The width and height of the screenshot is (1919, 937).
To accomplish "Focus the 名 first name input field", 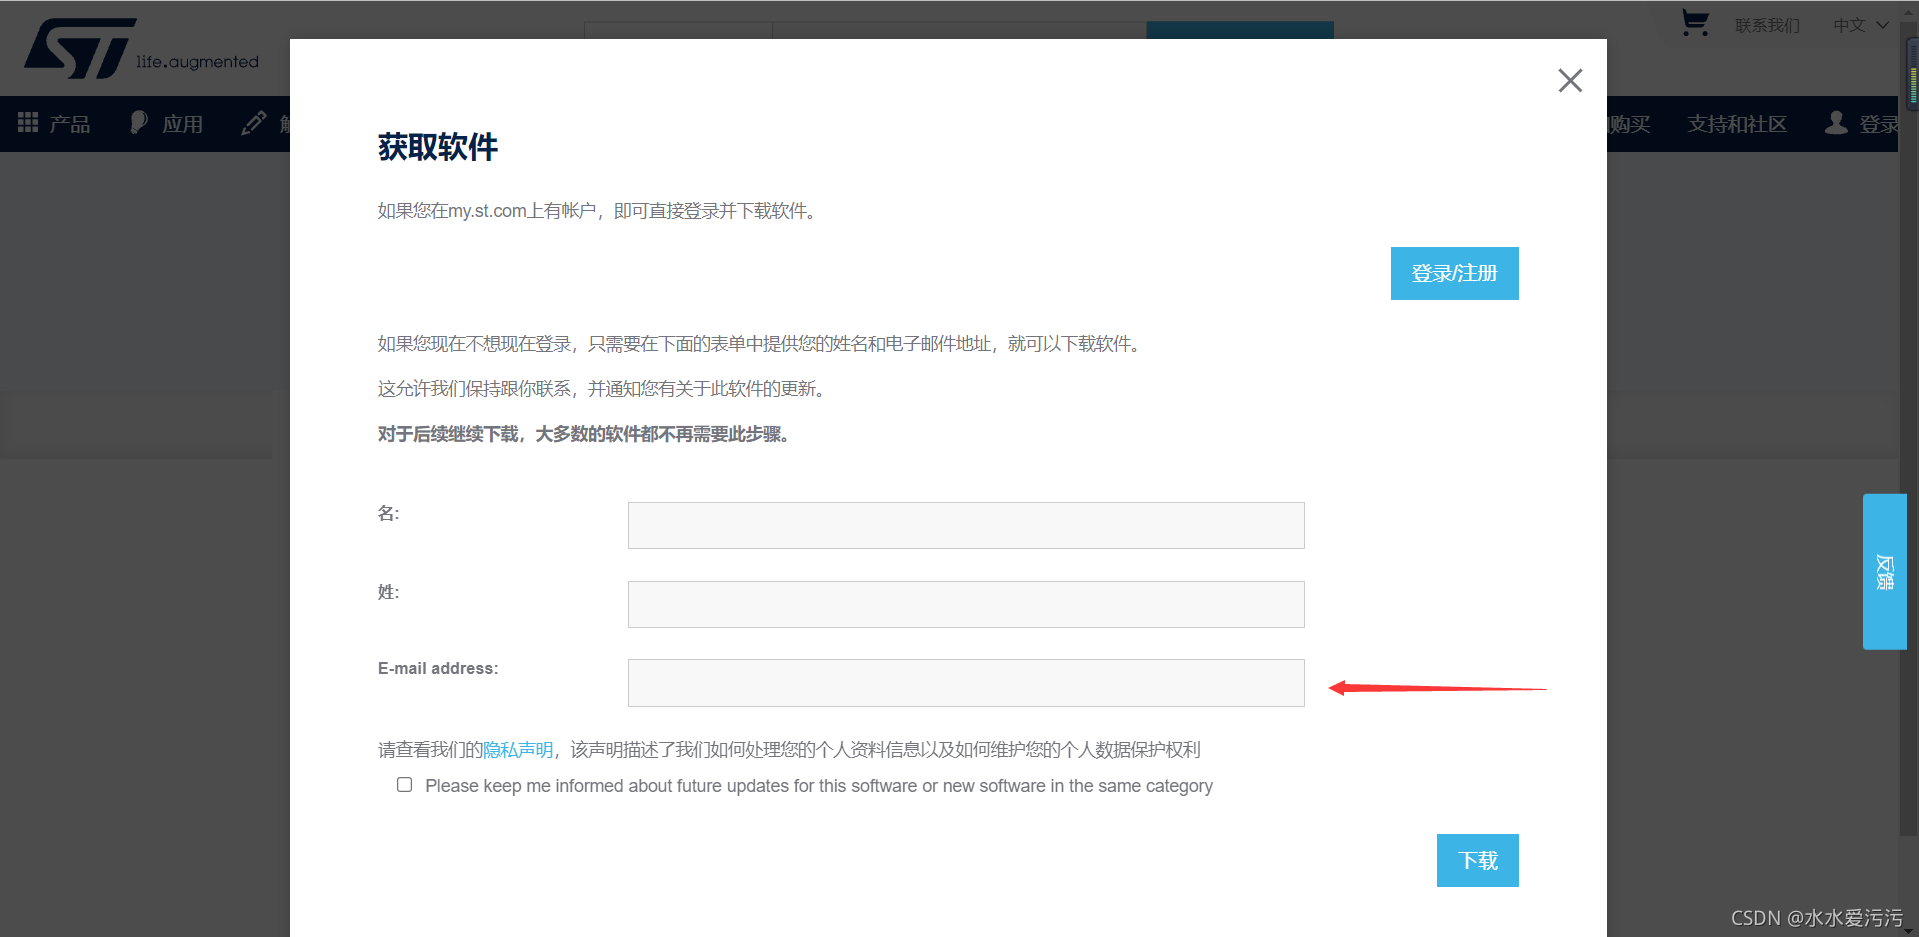I will coord(966,525).
